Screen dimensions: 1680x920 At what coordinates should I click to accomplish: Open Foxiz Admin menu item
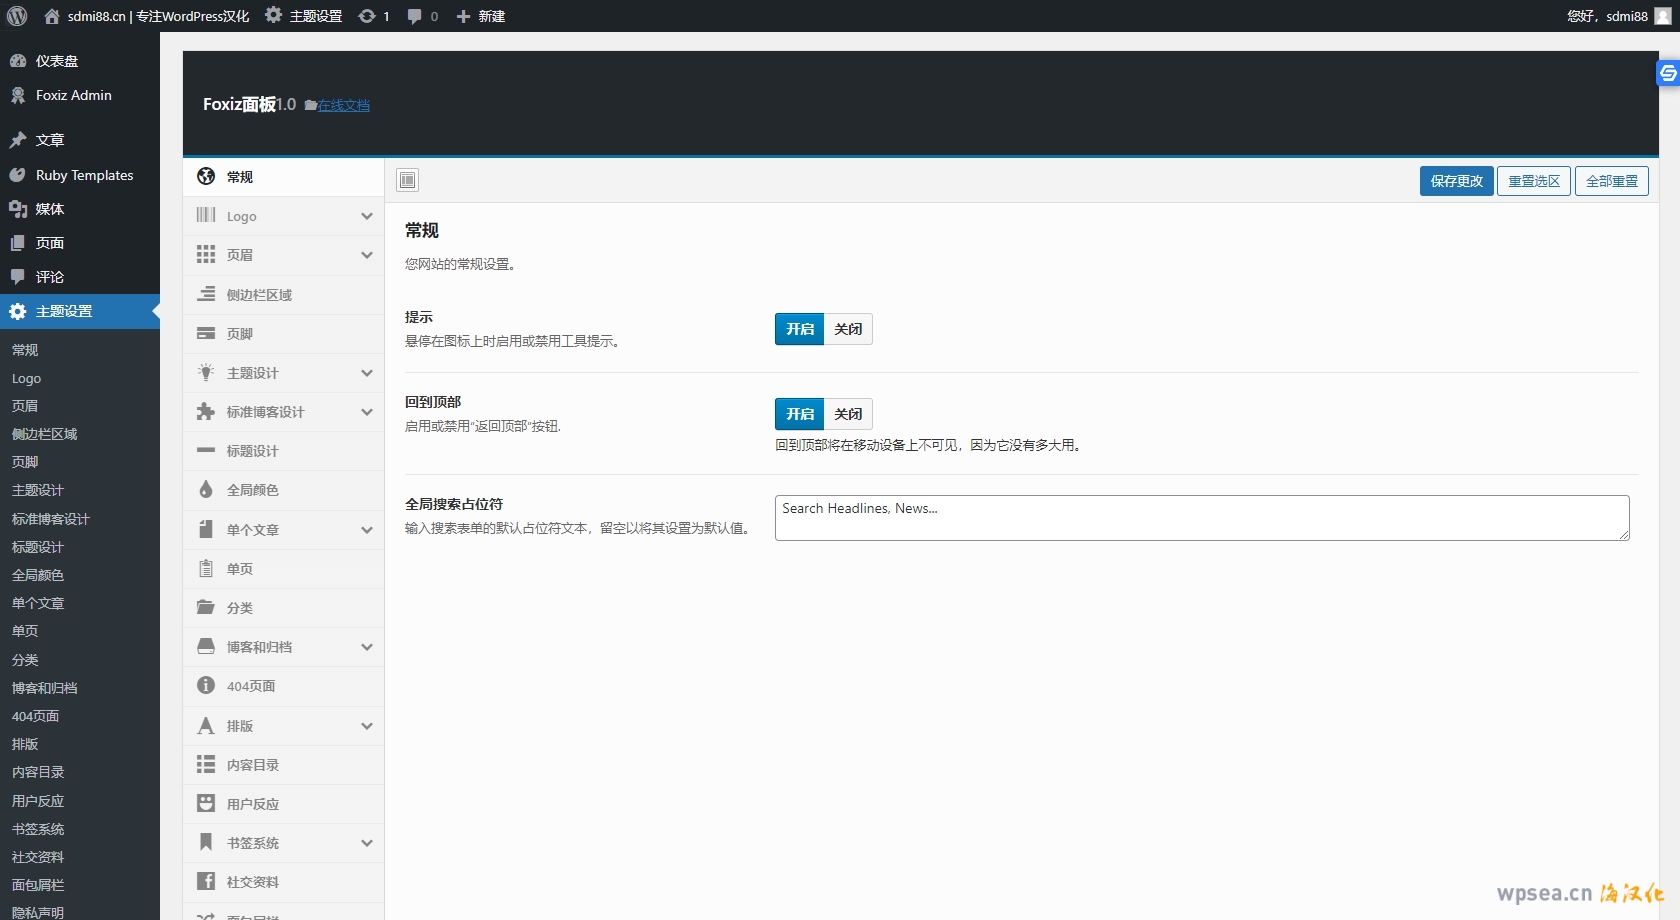[80, 95]
